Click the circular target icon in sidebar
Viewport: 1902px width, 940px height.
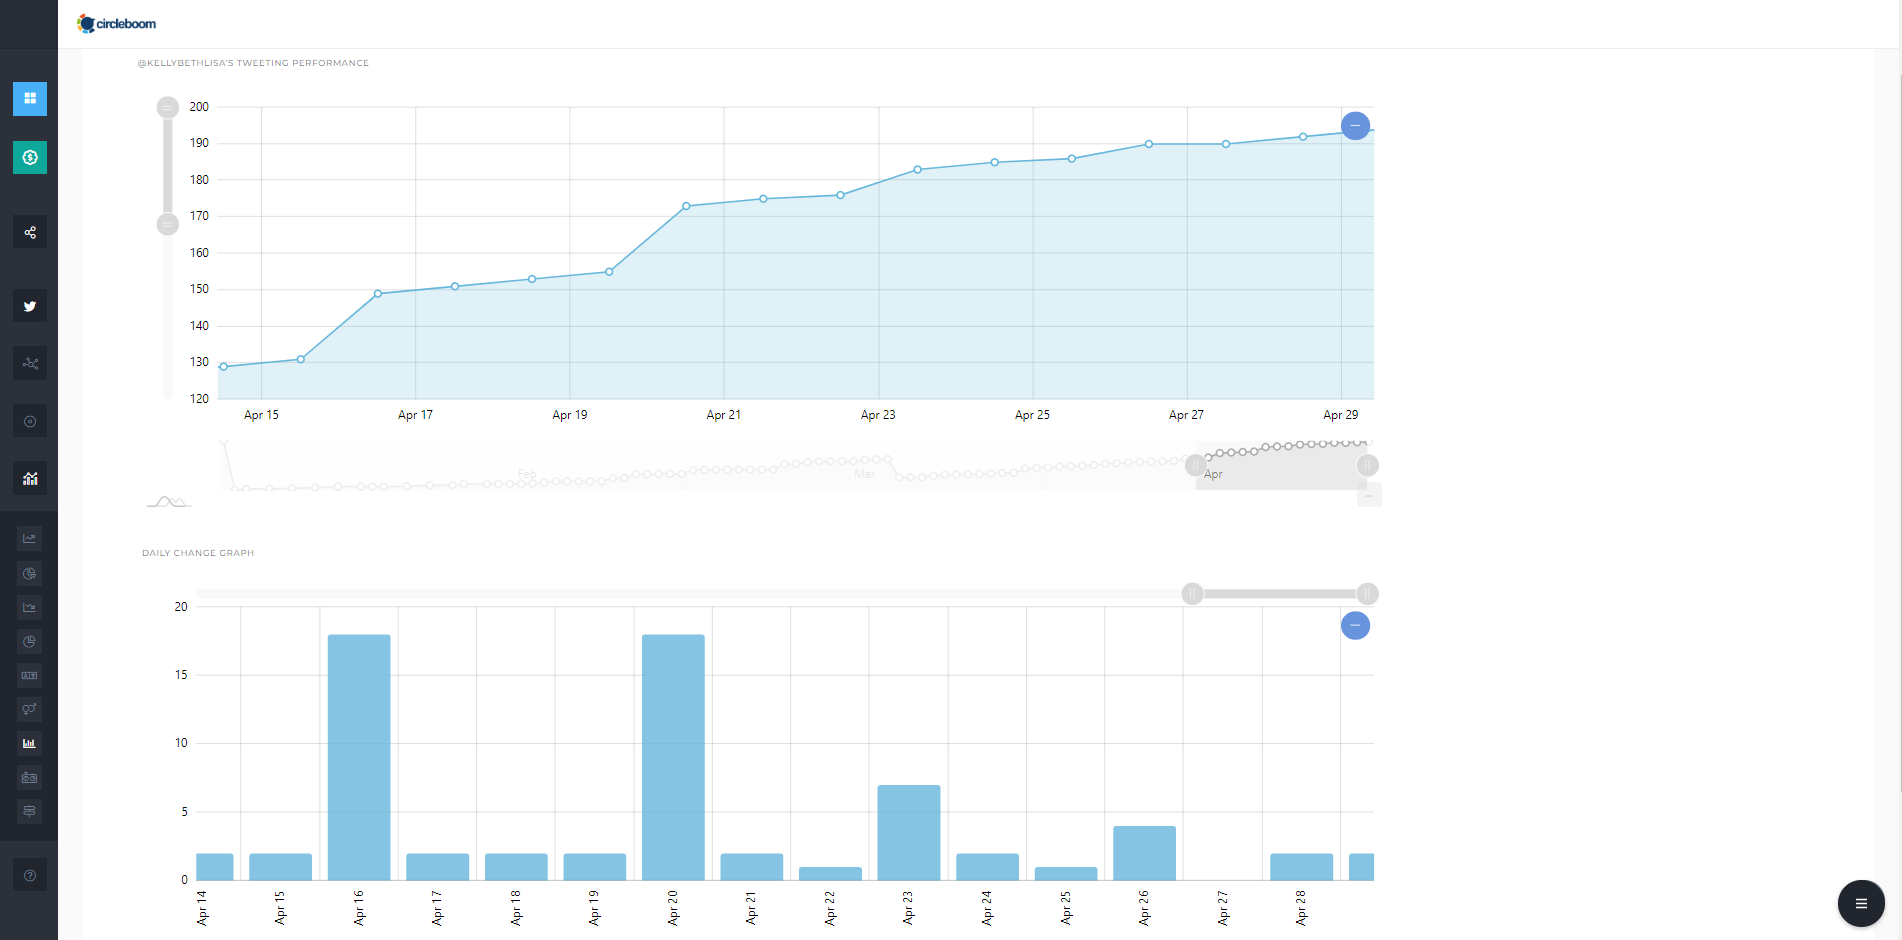pos(30,421)
